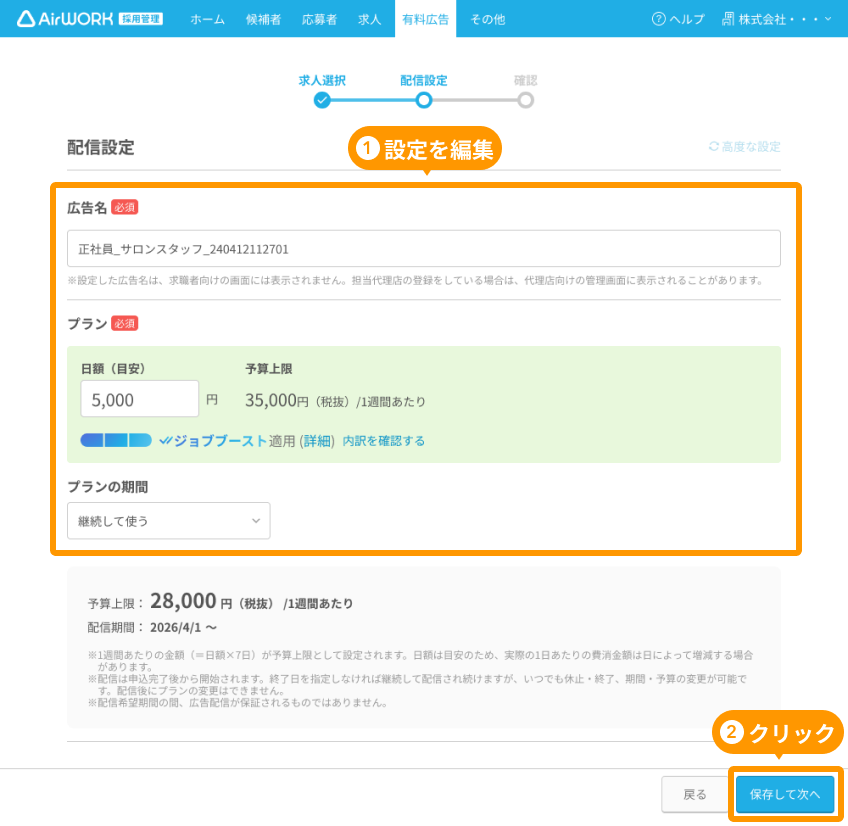
Task: Click the job boost level bar
Action: click(116, 440)
